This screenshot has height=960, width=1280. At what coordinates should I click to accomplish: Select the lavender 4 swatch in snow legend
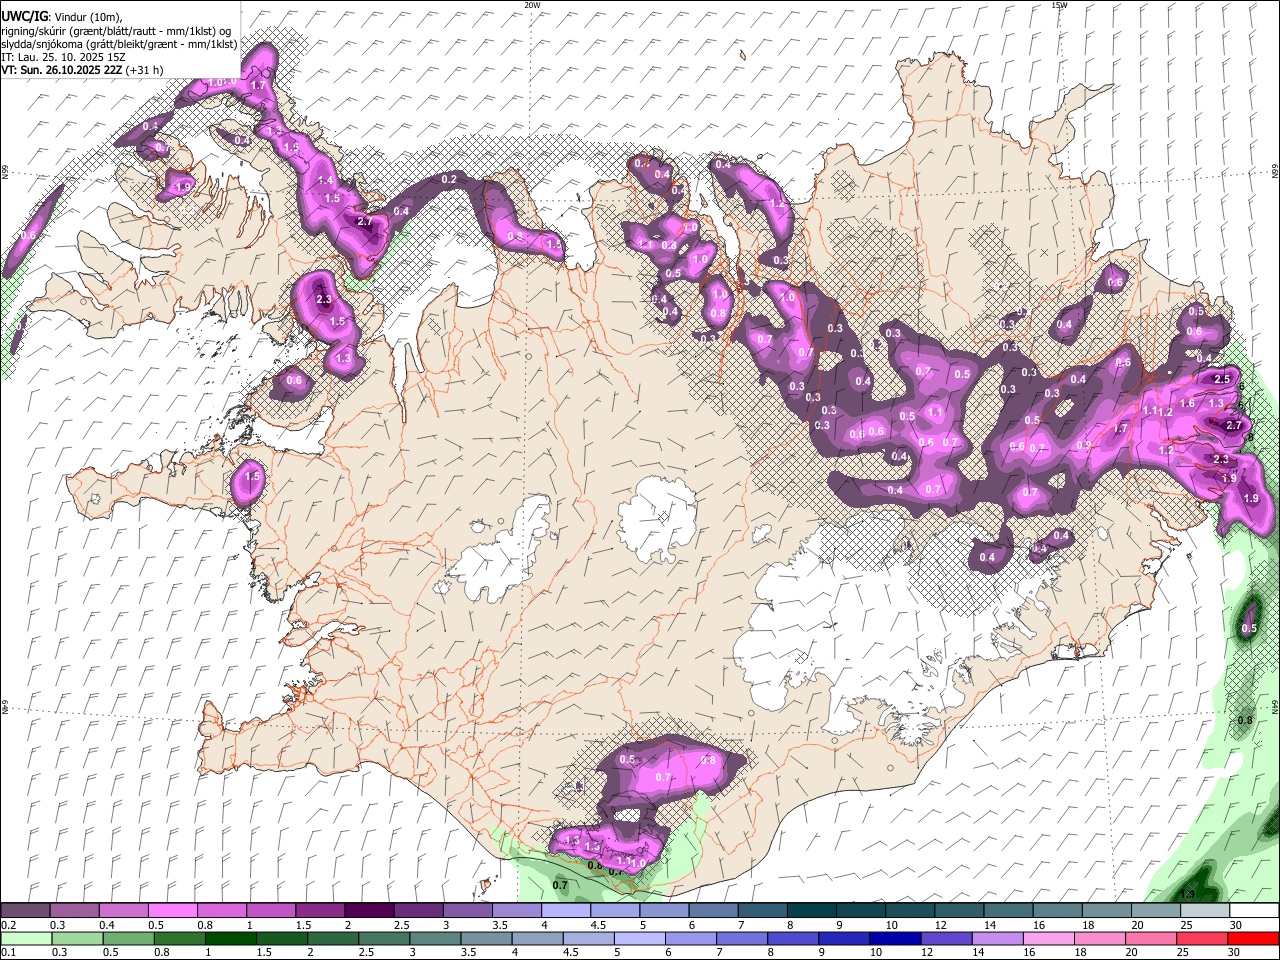(566, 911)
